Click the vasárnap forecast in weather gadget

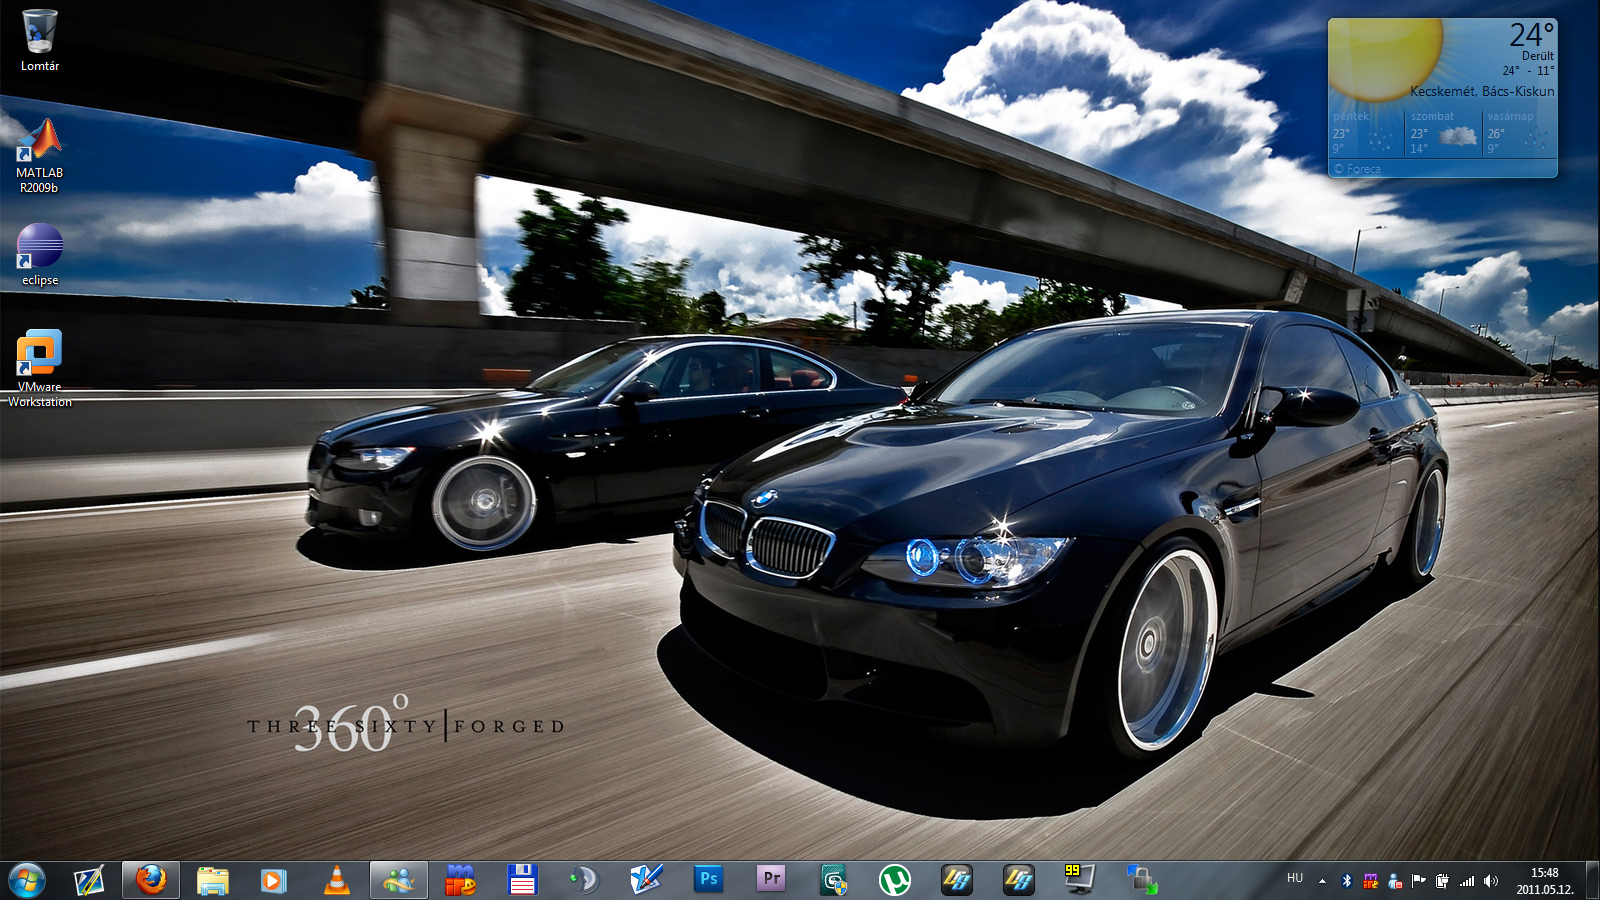point(1520,133)
